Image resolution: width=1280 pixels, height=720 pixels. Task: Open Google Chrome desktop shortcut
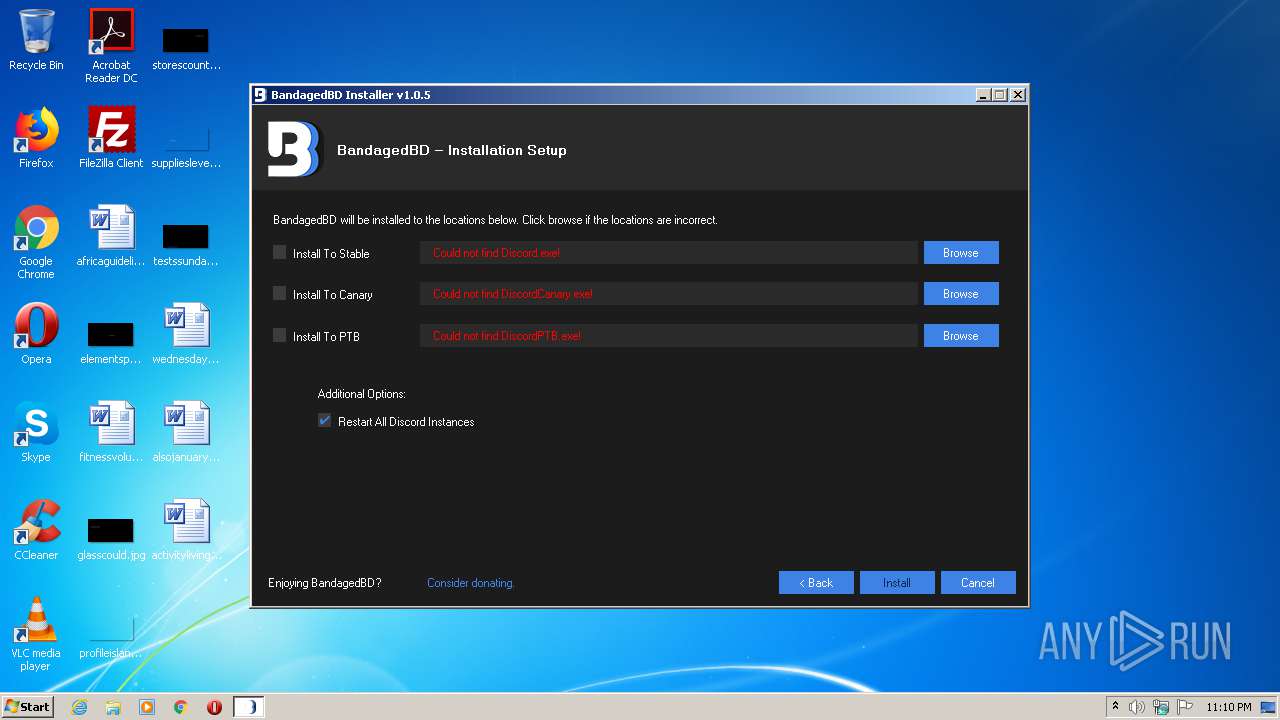click(x=36, y=242)
